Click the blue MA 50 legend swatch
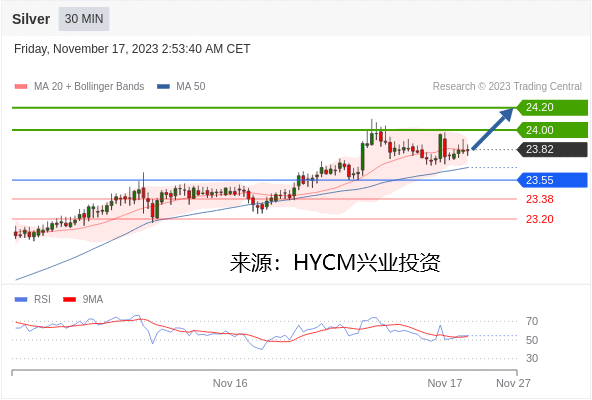This screenshot has width=592, height=400. point(163,86)
